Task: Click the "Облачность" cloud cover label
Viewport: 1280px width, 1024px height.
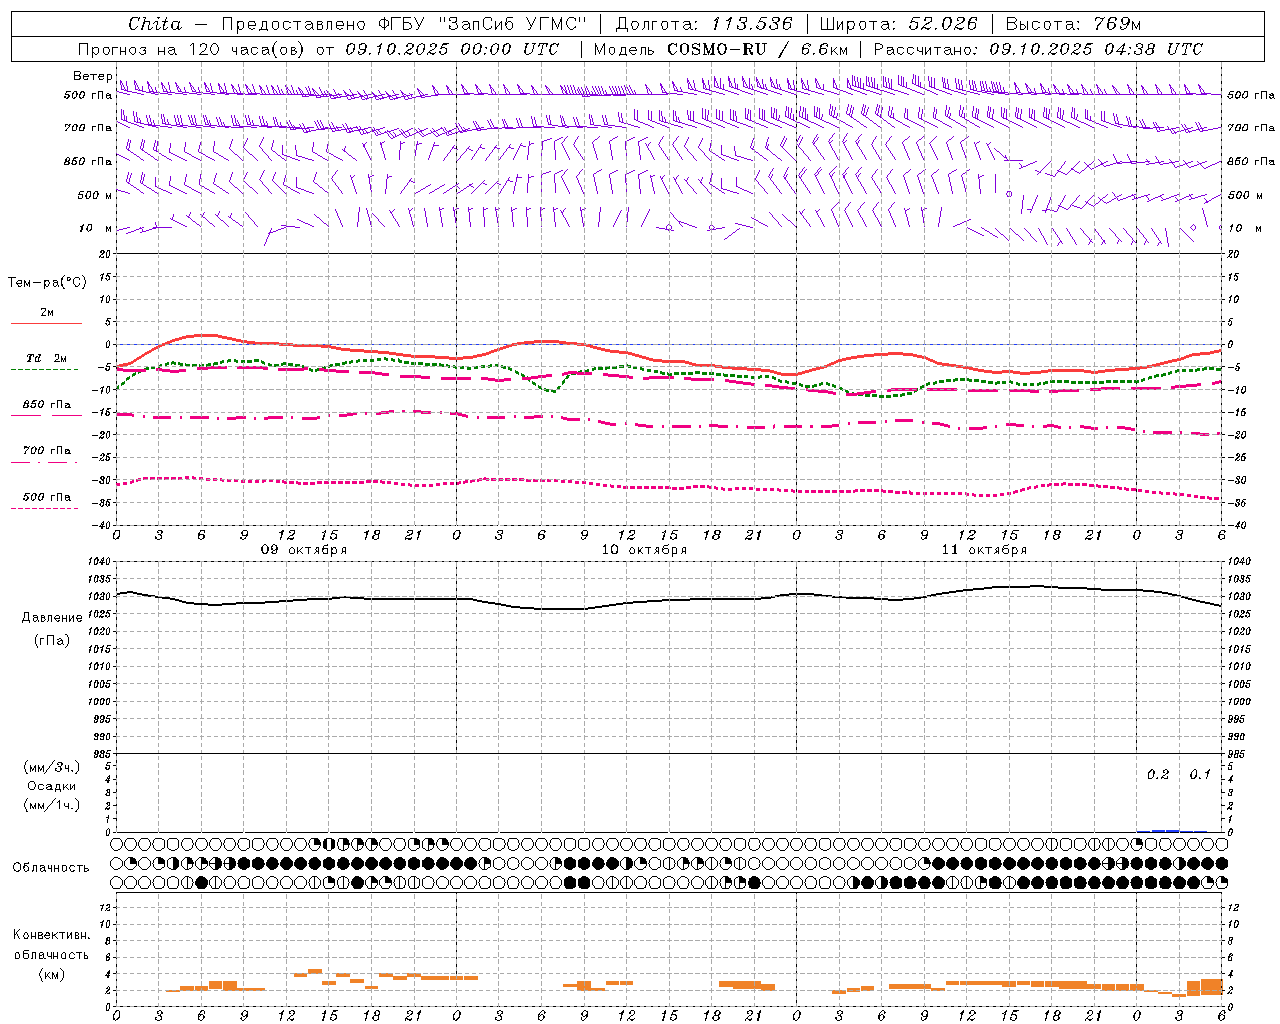Action: tap(51, 868)
